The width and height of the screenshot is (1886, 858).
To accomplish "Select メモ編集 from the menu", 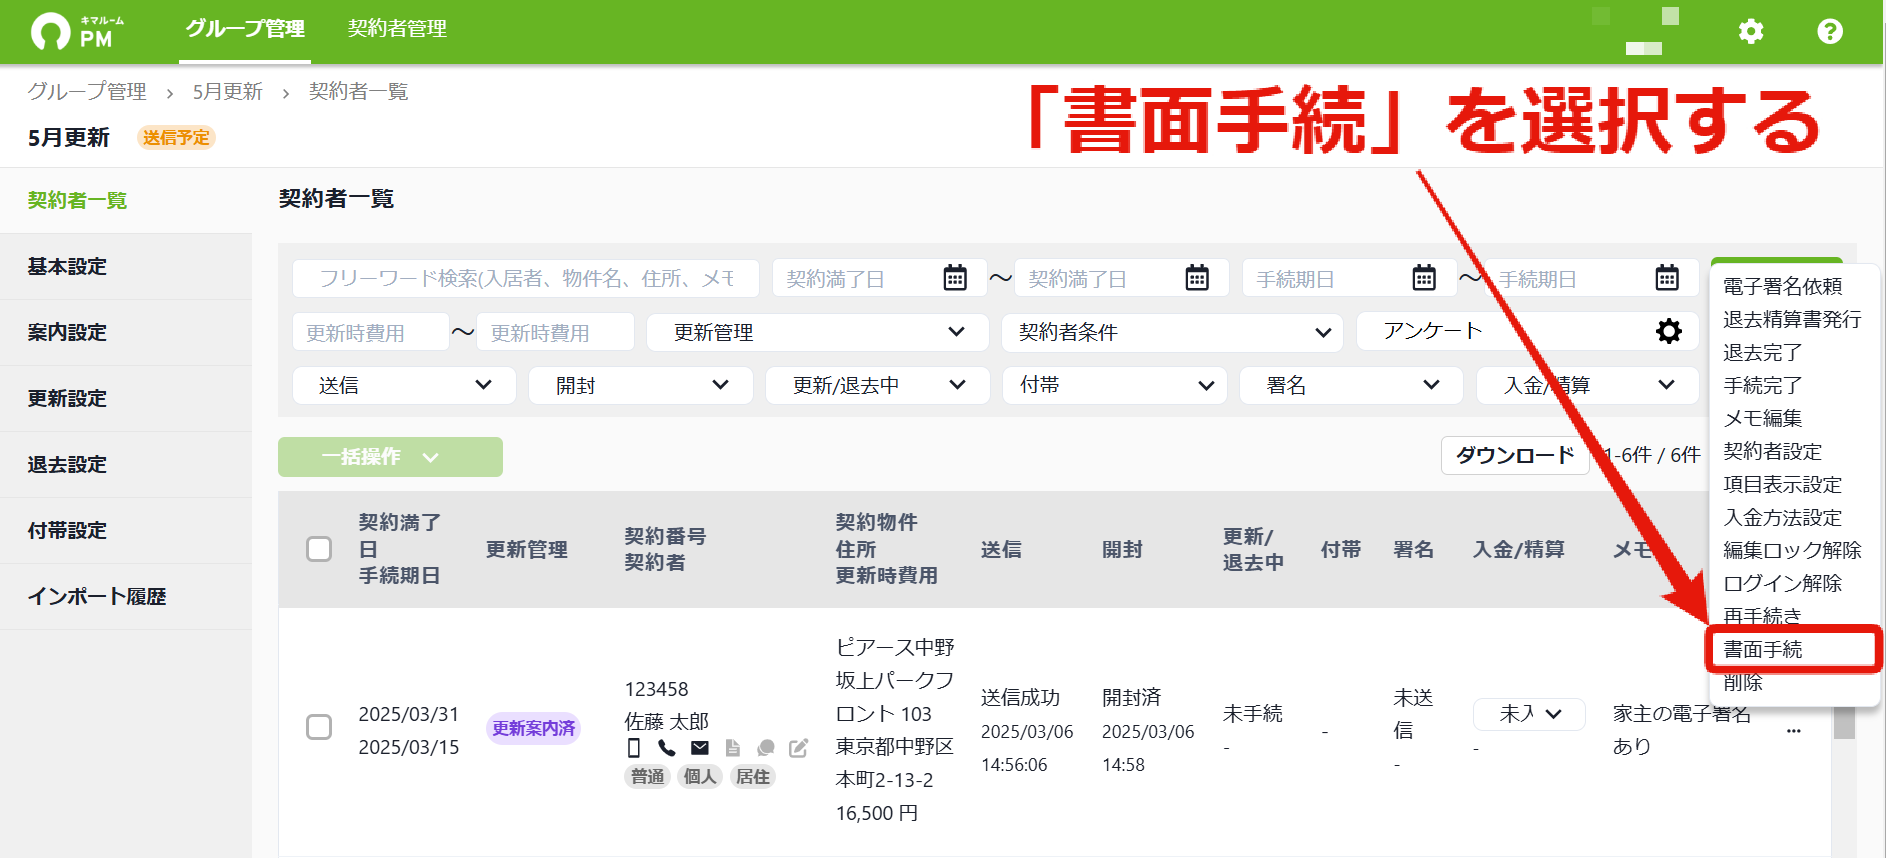I will point(1762,419).
